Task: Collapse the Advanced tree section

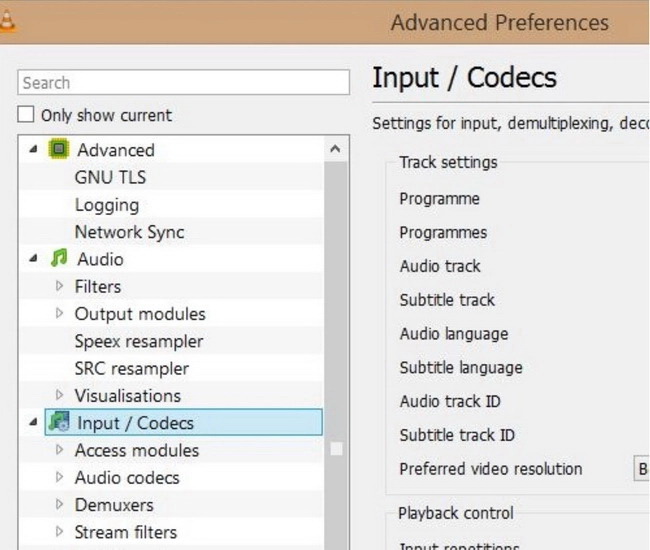Action: 34,150
